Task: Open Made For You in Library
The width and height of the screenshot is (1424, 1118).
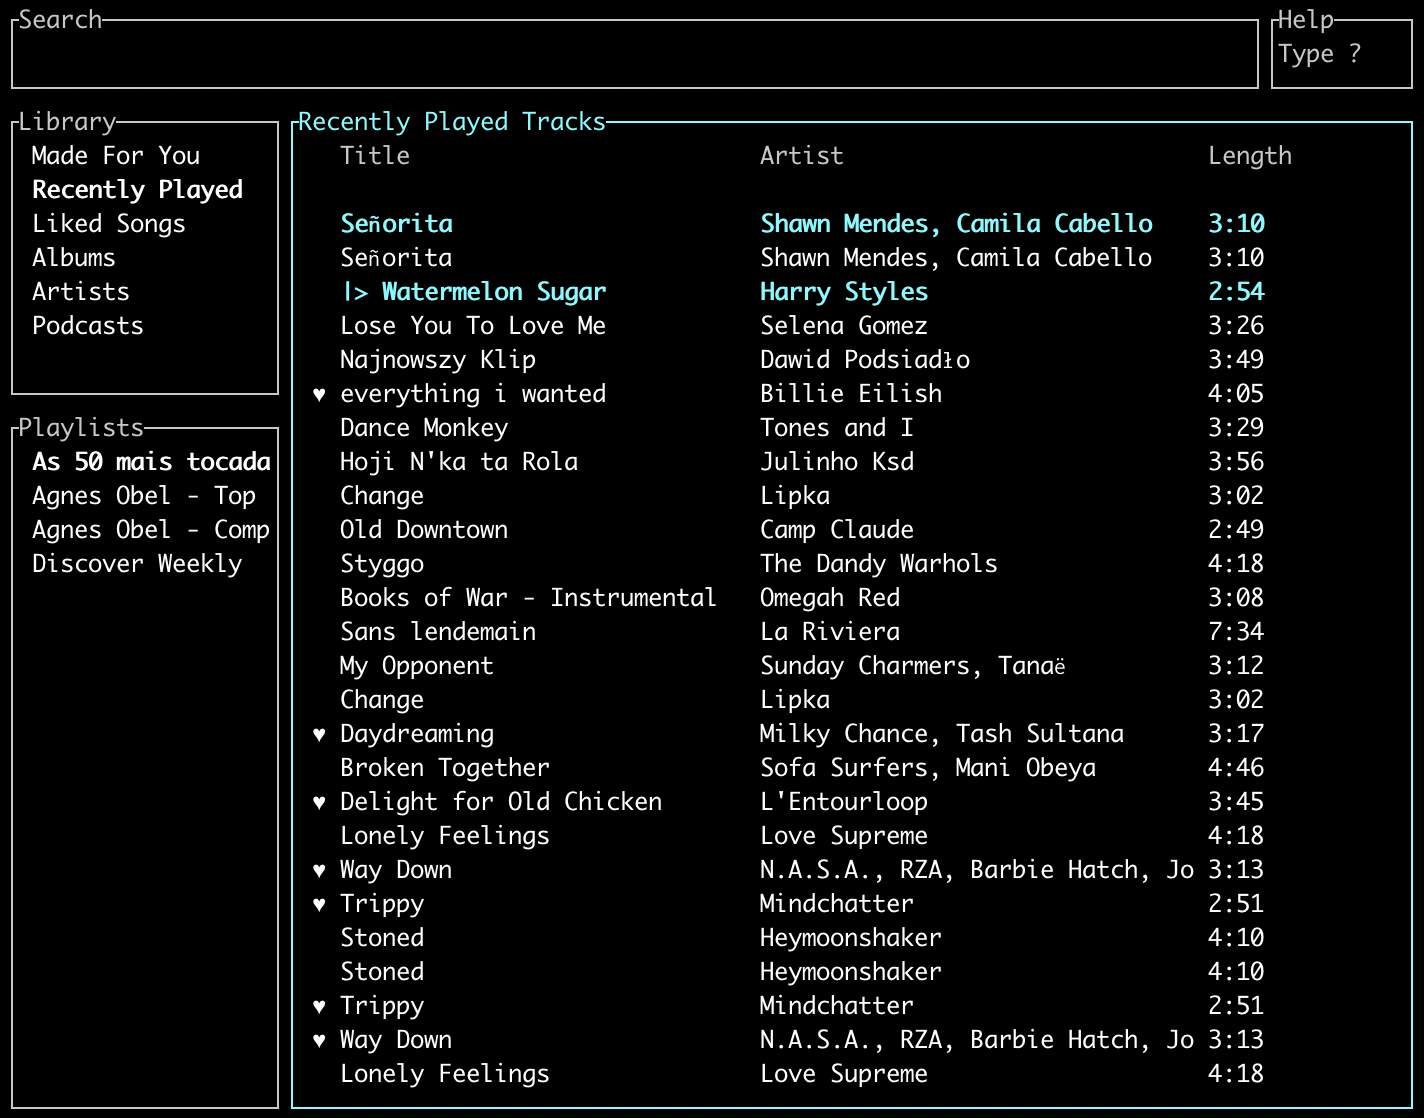Action: 116,156
